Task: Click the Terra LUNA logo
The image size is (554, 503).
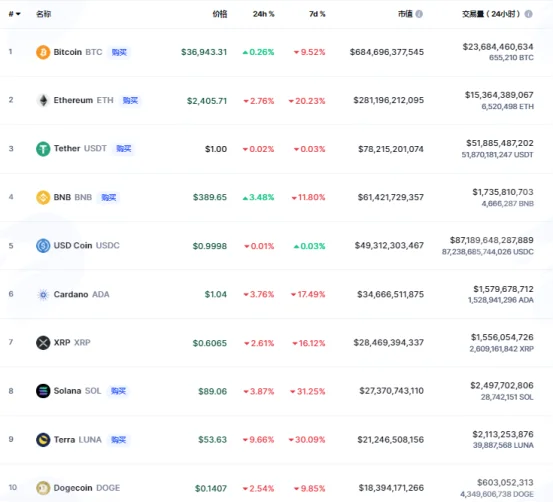Action: pyautogui.click(x=43, y=440)
